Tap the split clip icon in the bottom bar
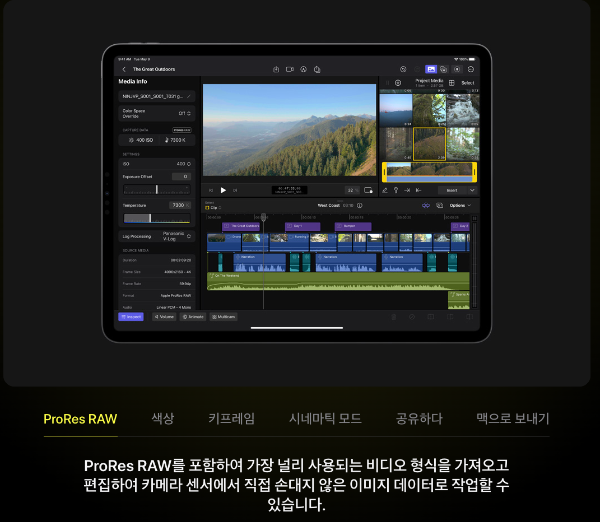This screenshot has height=522, width=600. [431, 317]
